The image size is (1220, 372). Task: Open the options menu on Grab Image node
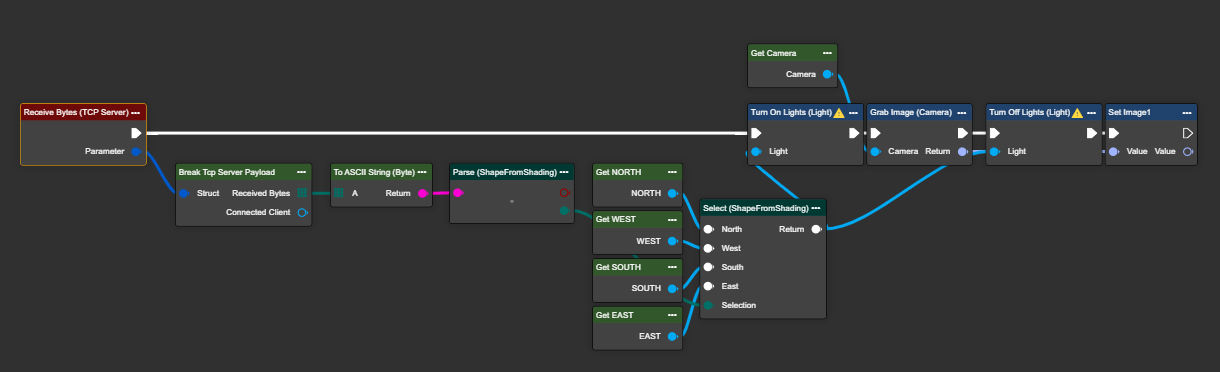pyautogui.click(x=963, y=112)
